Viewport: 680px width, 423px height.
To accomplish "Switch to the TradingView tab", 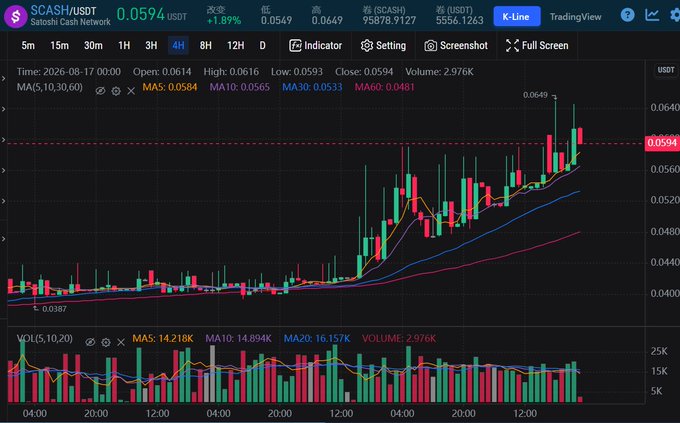I will coord(575,16).
